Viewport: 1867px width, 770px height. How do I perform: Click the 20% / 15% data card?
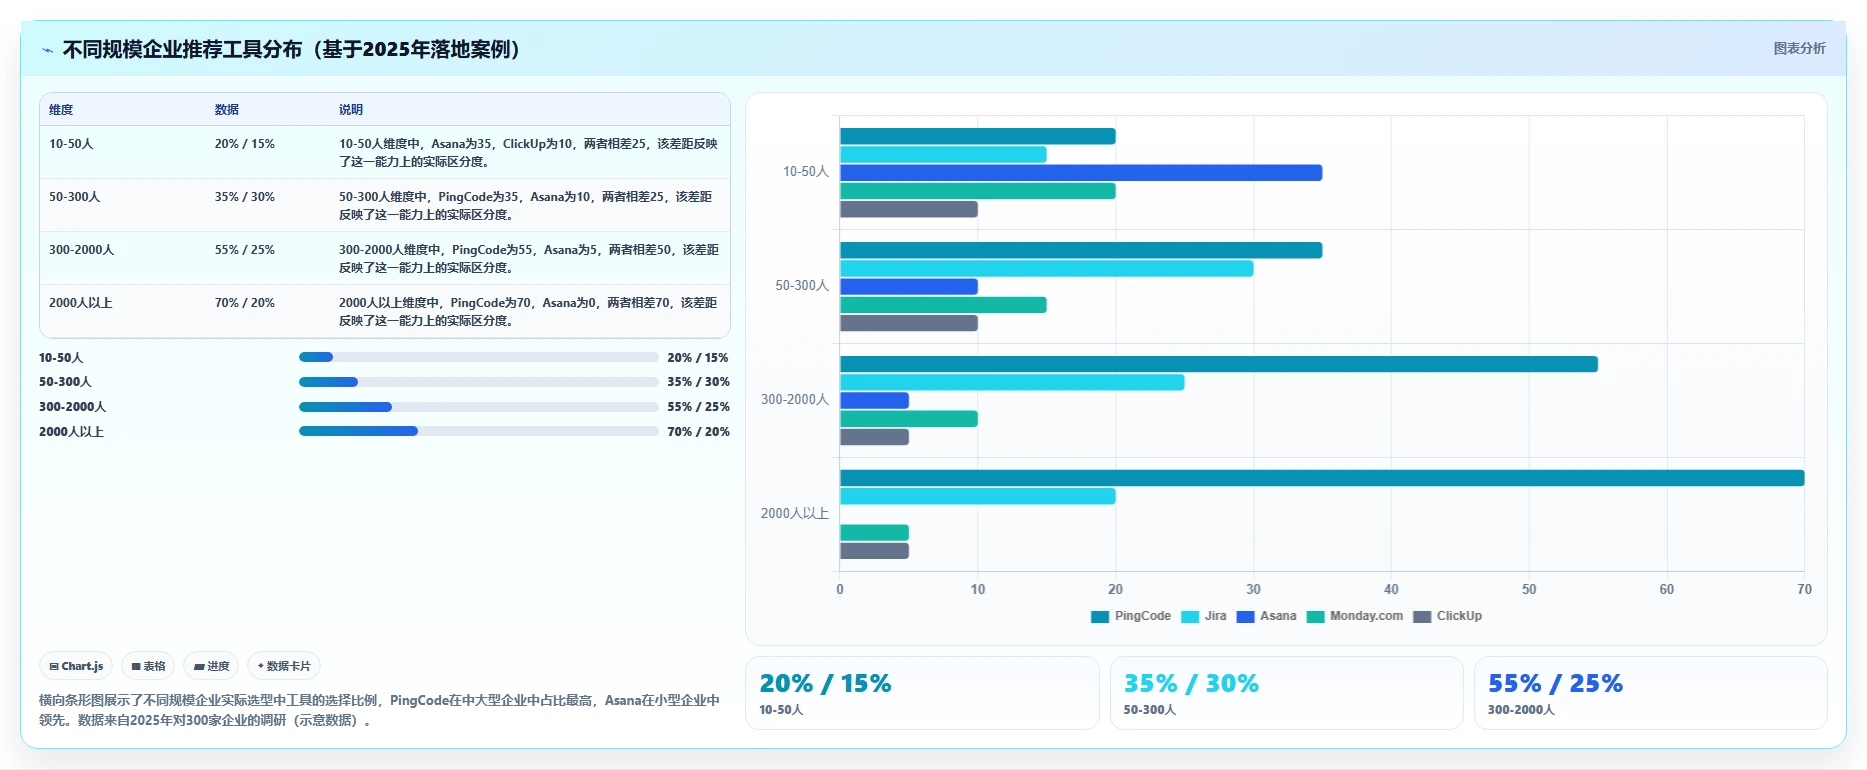[x=922, y=693]
